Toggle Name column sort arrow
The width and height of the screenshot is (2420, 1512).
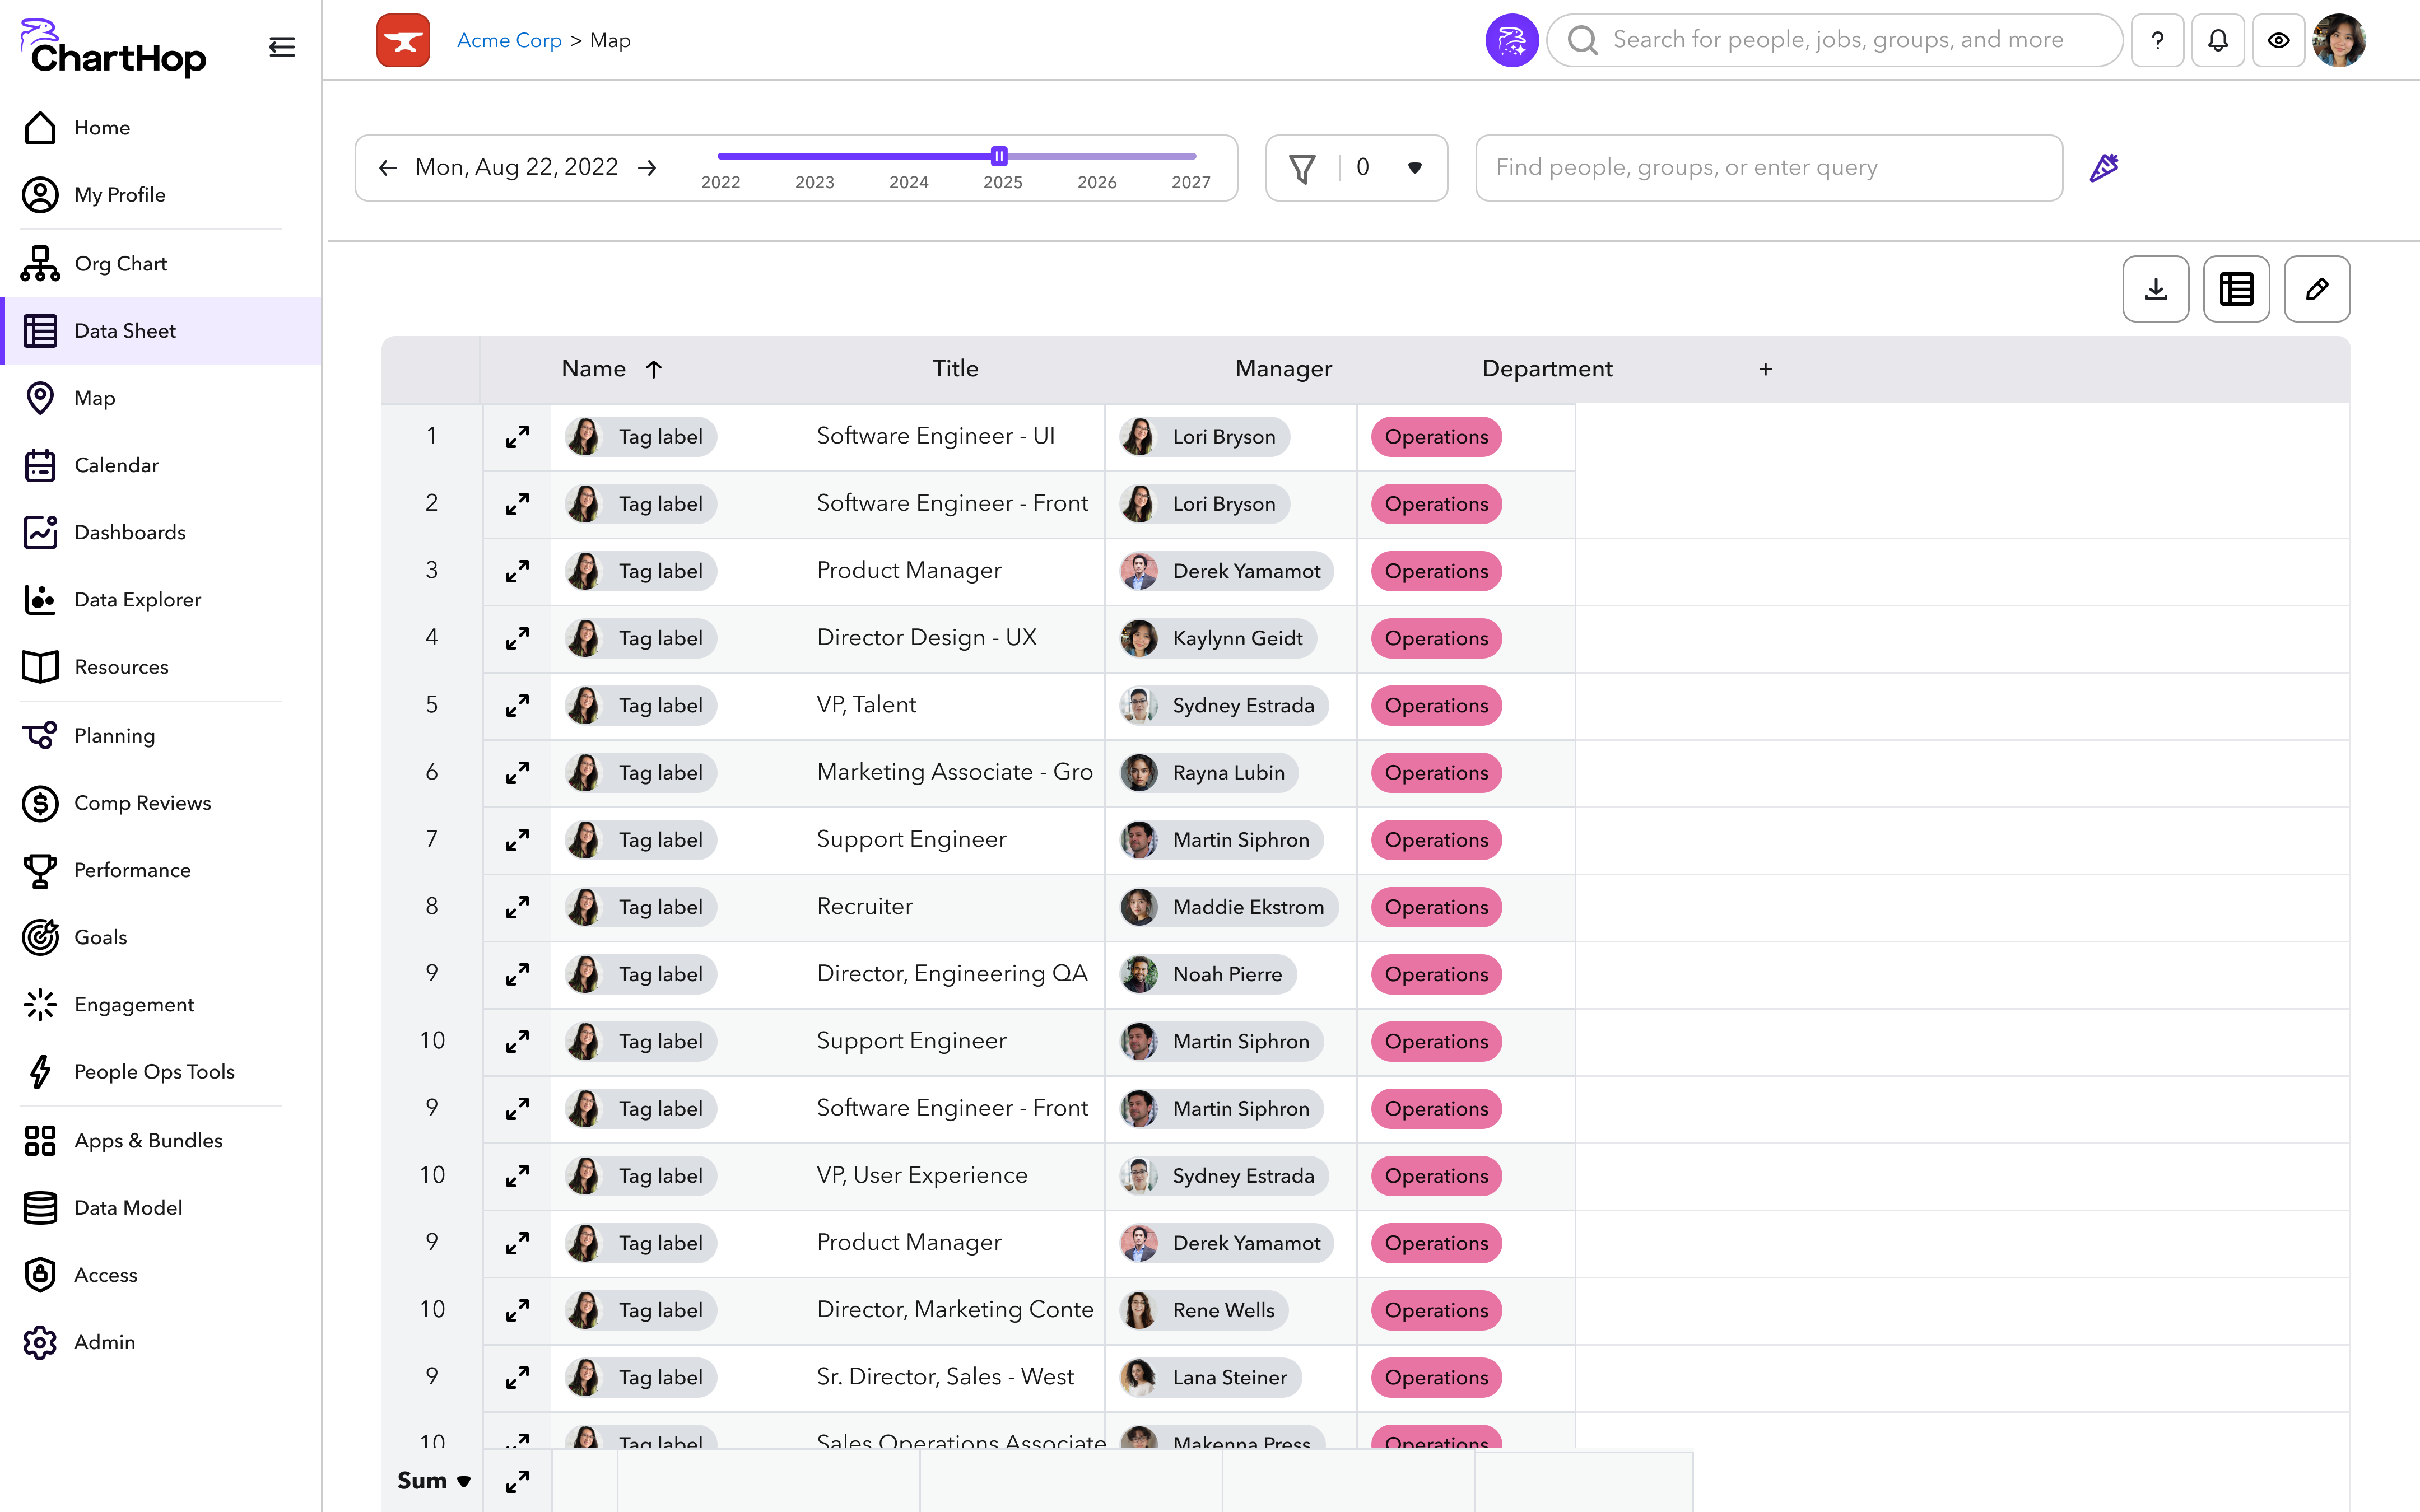(654, 369)
